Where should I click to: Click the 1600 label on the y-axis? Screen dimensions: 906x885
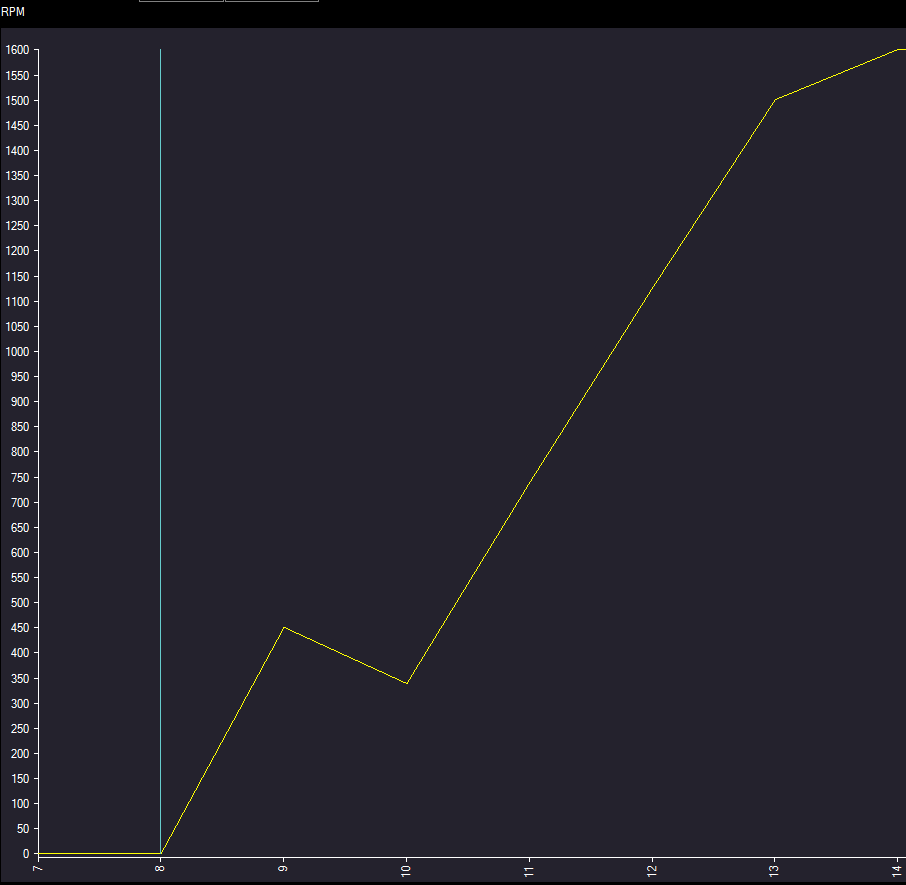(x=17, y=50)
